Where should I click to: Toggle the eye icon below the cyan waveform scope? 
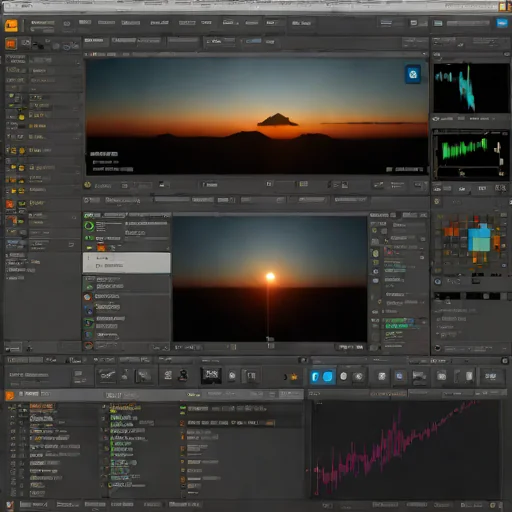coord(436,119)
